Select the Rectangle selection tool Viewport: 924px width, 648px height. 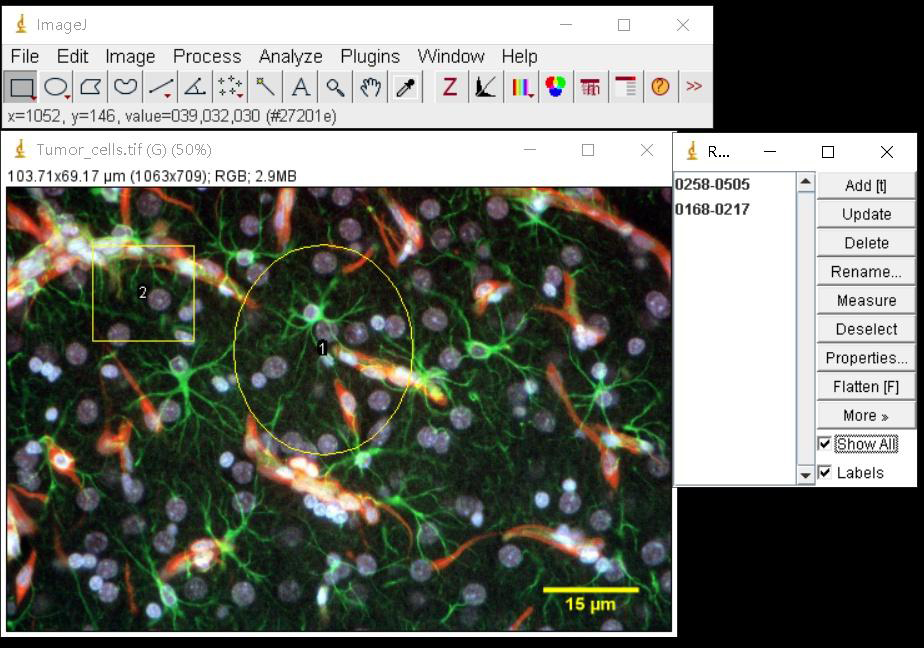click(x=21, y=88)
